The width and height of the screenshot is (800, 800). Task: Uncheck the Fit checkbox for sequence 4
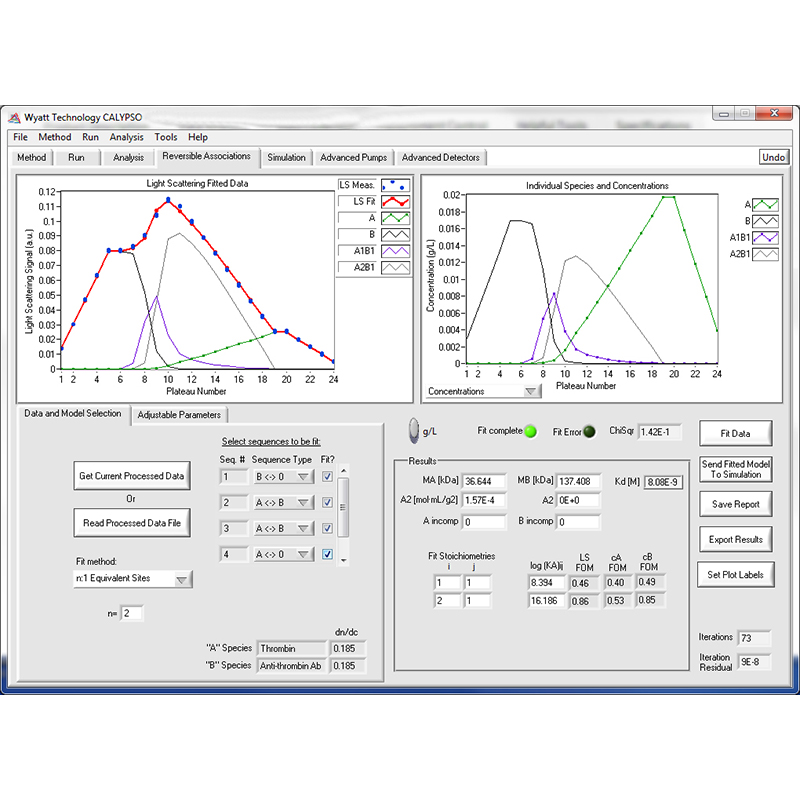pos(328,554)
